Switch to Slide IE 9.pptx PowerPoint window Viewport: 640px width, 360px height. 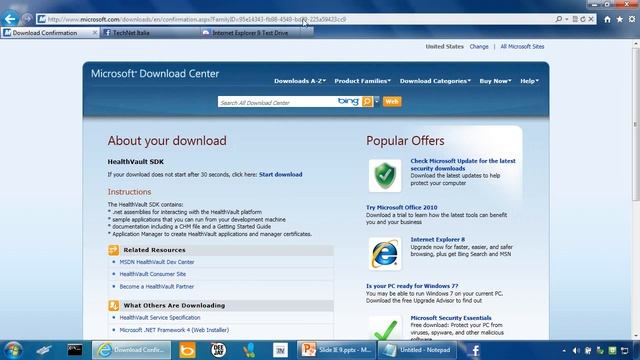(x=336, y=350)
